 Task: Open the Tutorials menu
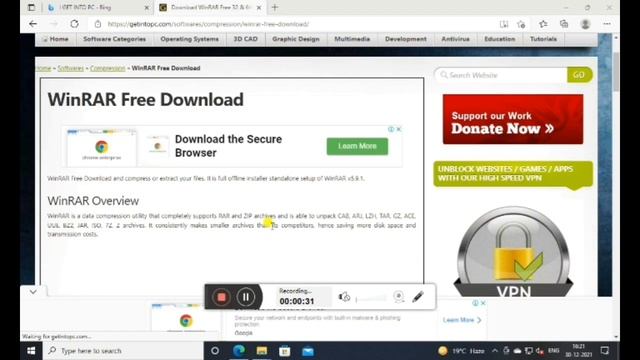point(543,39)
